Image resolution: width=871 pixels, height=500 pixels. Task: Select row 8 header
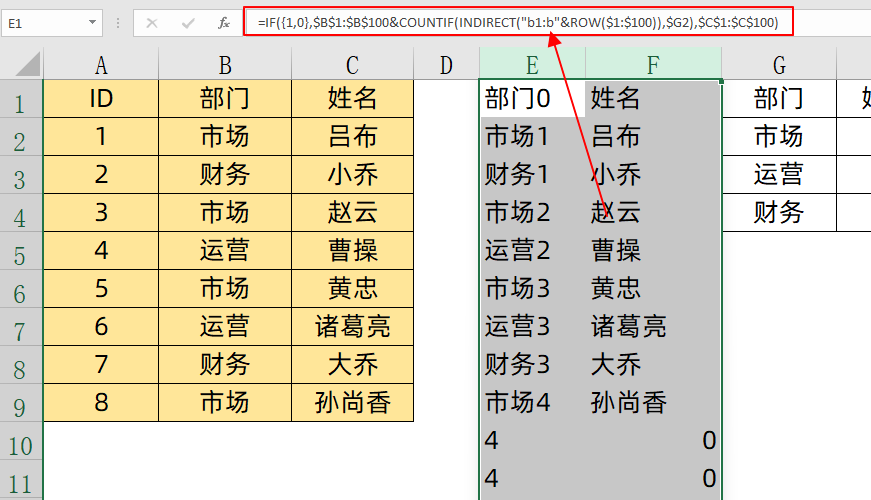pos(21,364)
